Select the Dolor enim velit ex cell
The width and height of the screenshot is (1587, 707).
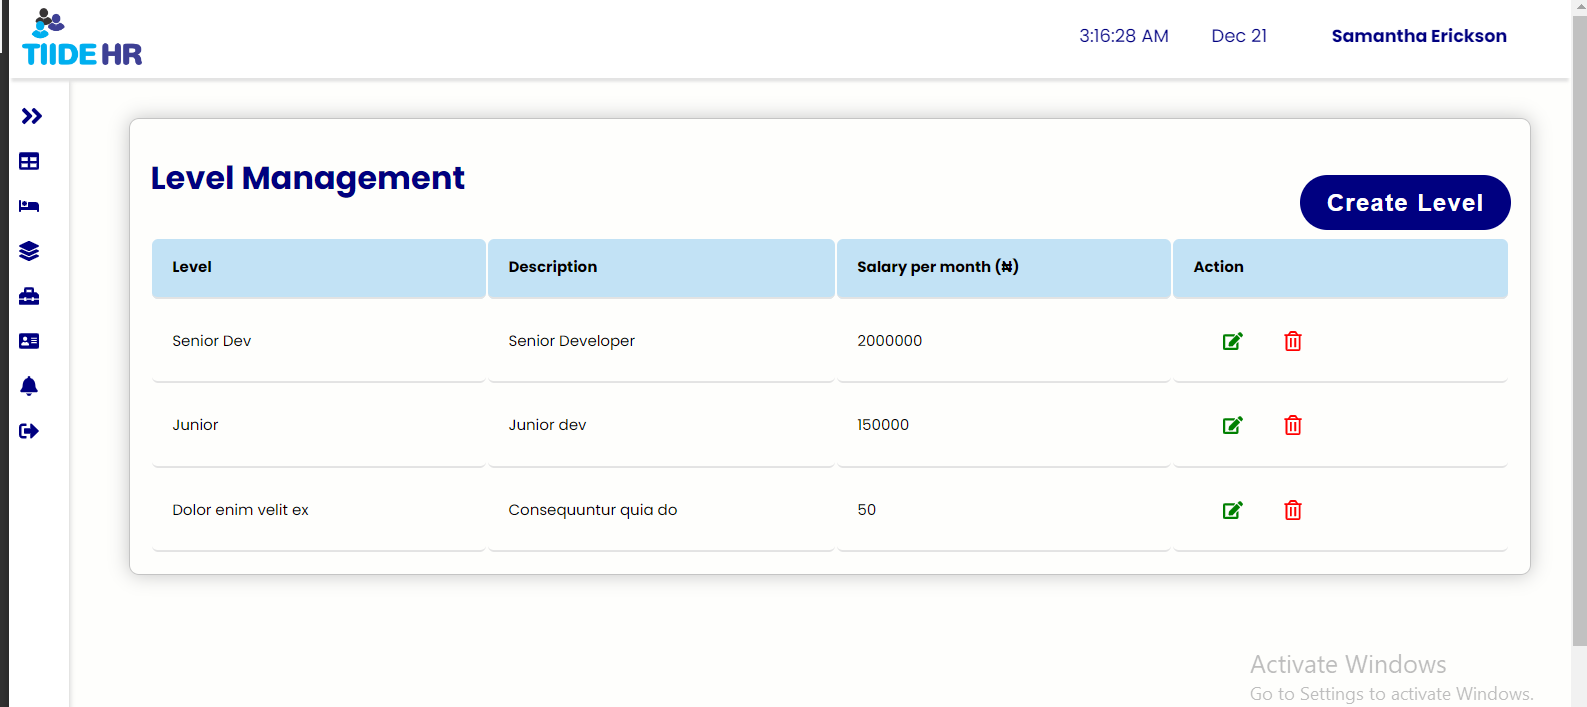319,510
